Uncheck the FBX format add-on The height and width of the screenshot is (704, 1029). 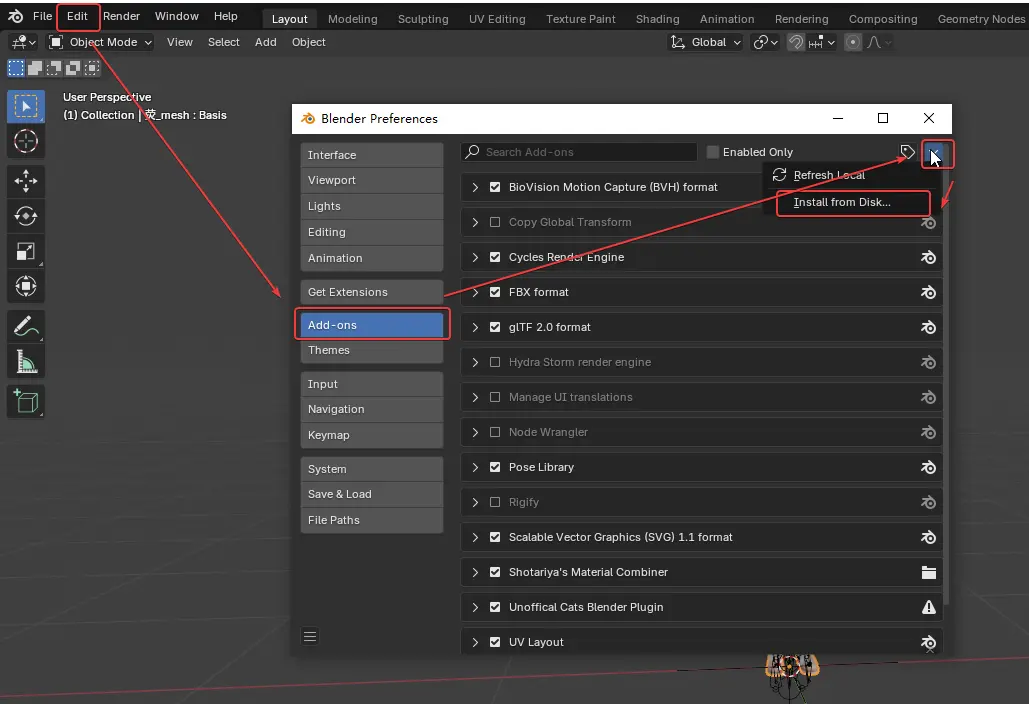tap(495, 292)
